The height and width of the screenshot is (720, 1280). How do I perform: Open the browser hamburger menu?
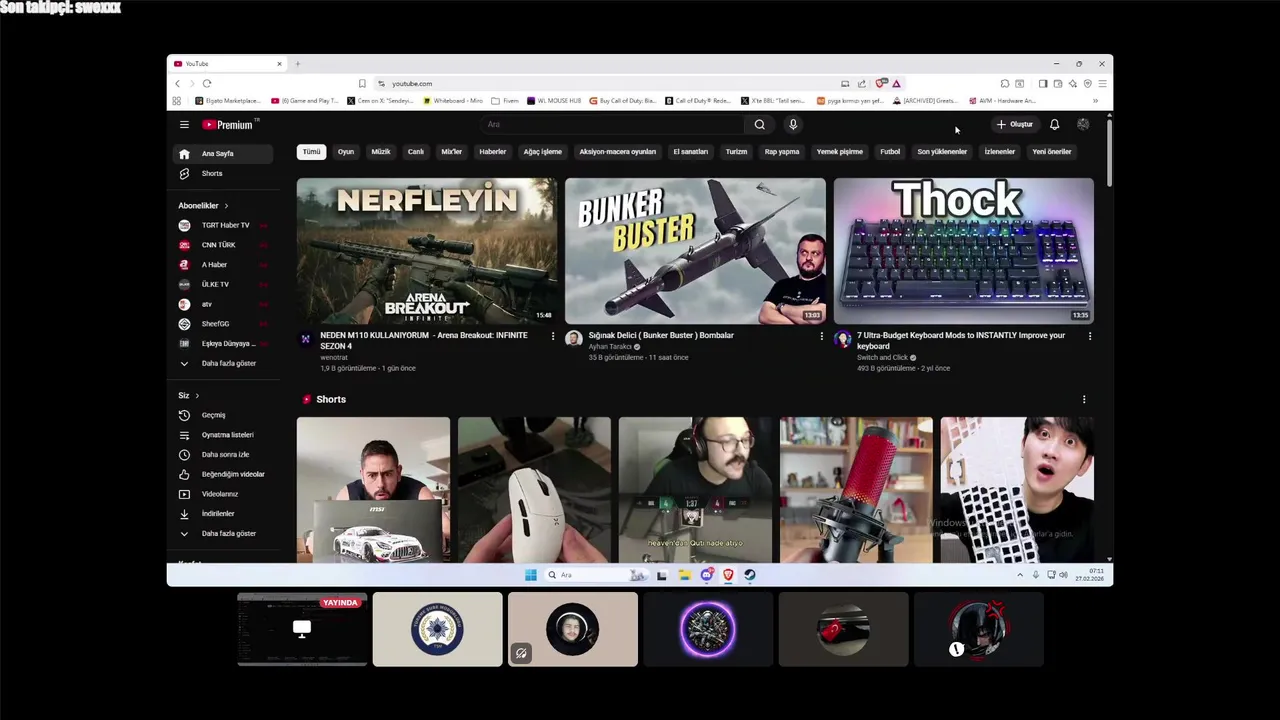coord(1102,84)
